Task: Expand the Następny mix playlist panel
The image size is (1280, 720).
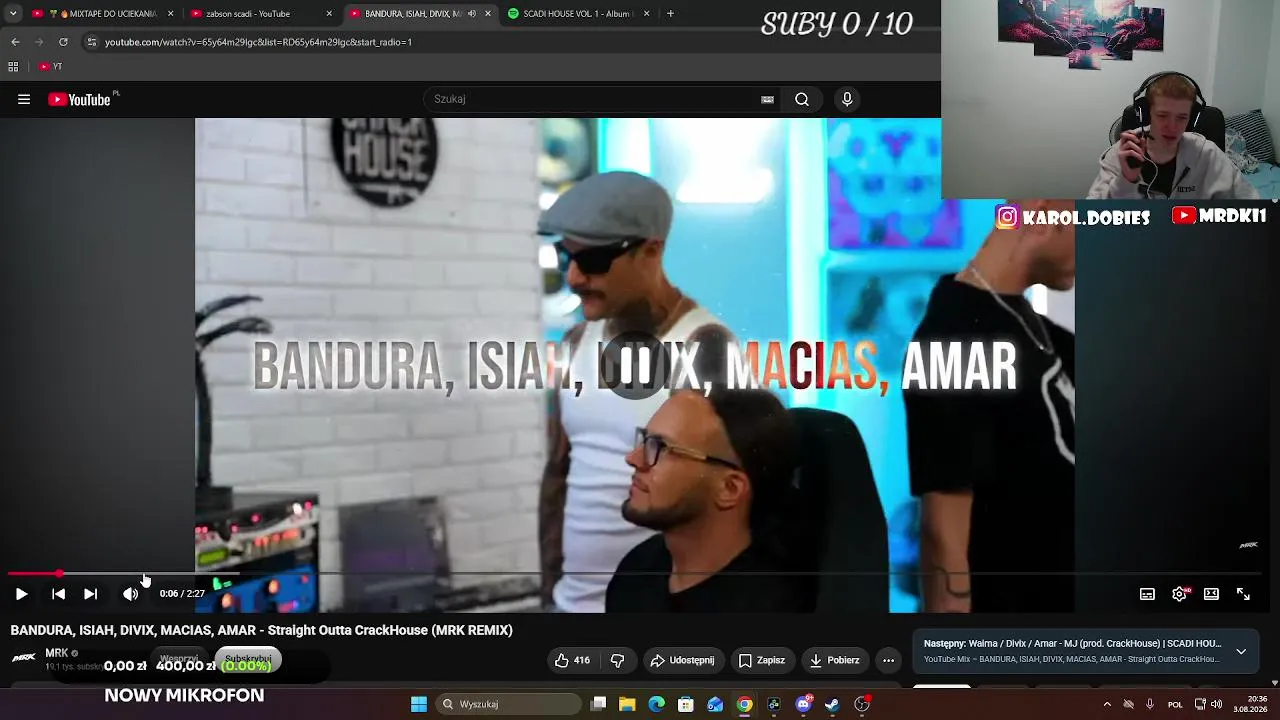Action: click(x=1241, y=651)
